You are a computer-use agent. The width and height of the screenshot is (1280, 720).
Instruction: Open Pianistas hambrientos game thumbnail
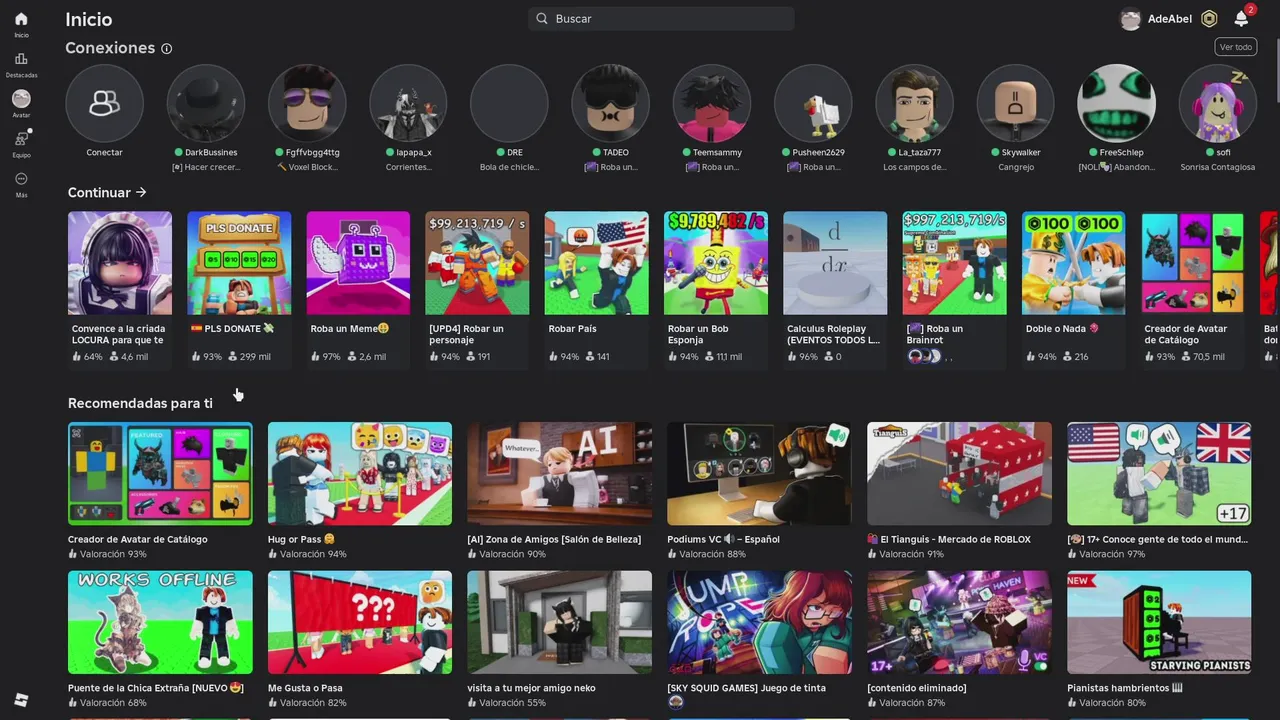coord(1159,622)
